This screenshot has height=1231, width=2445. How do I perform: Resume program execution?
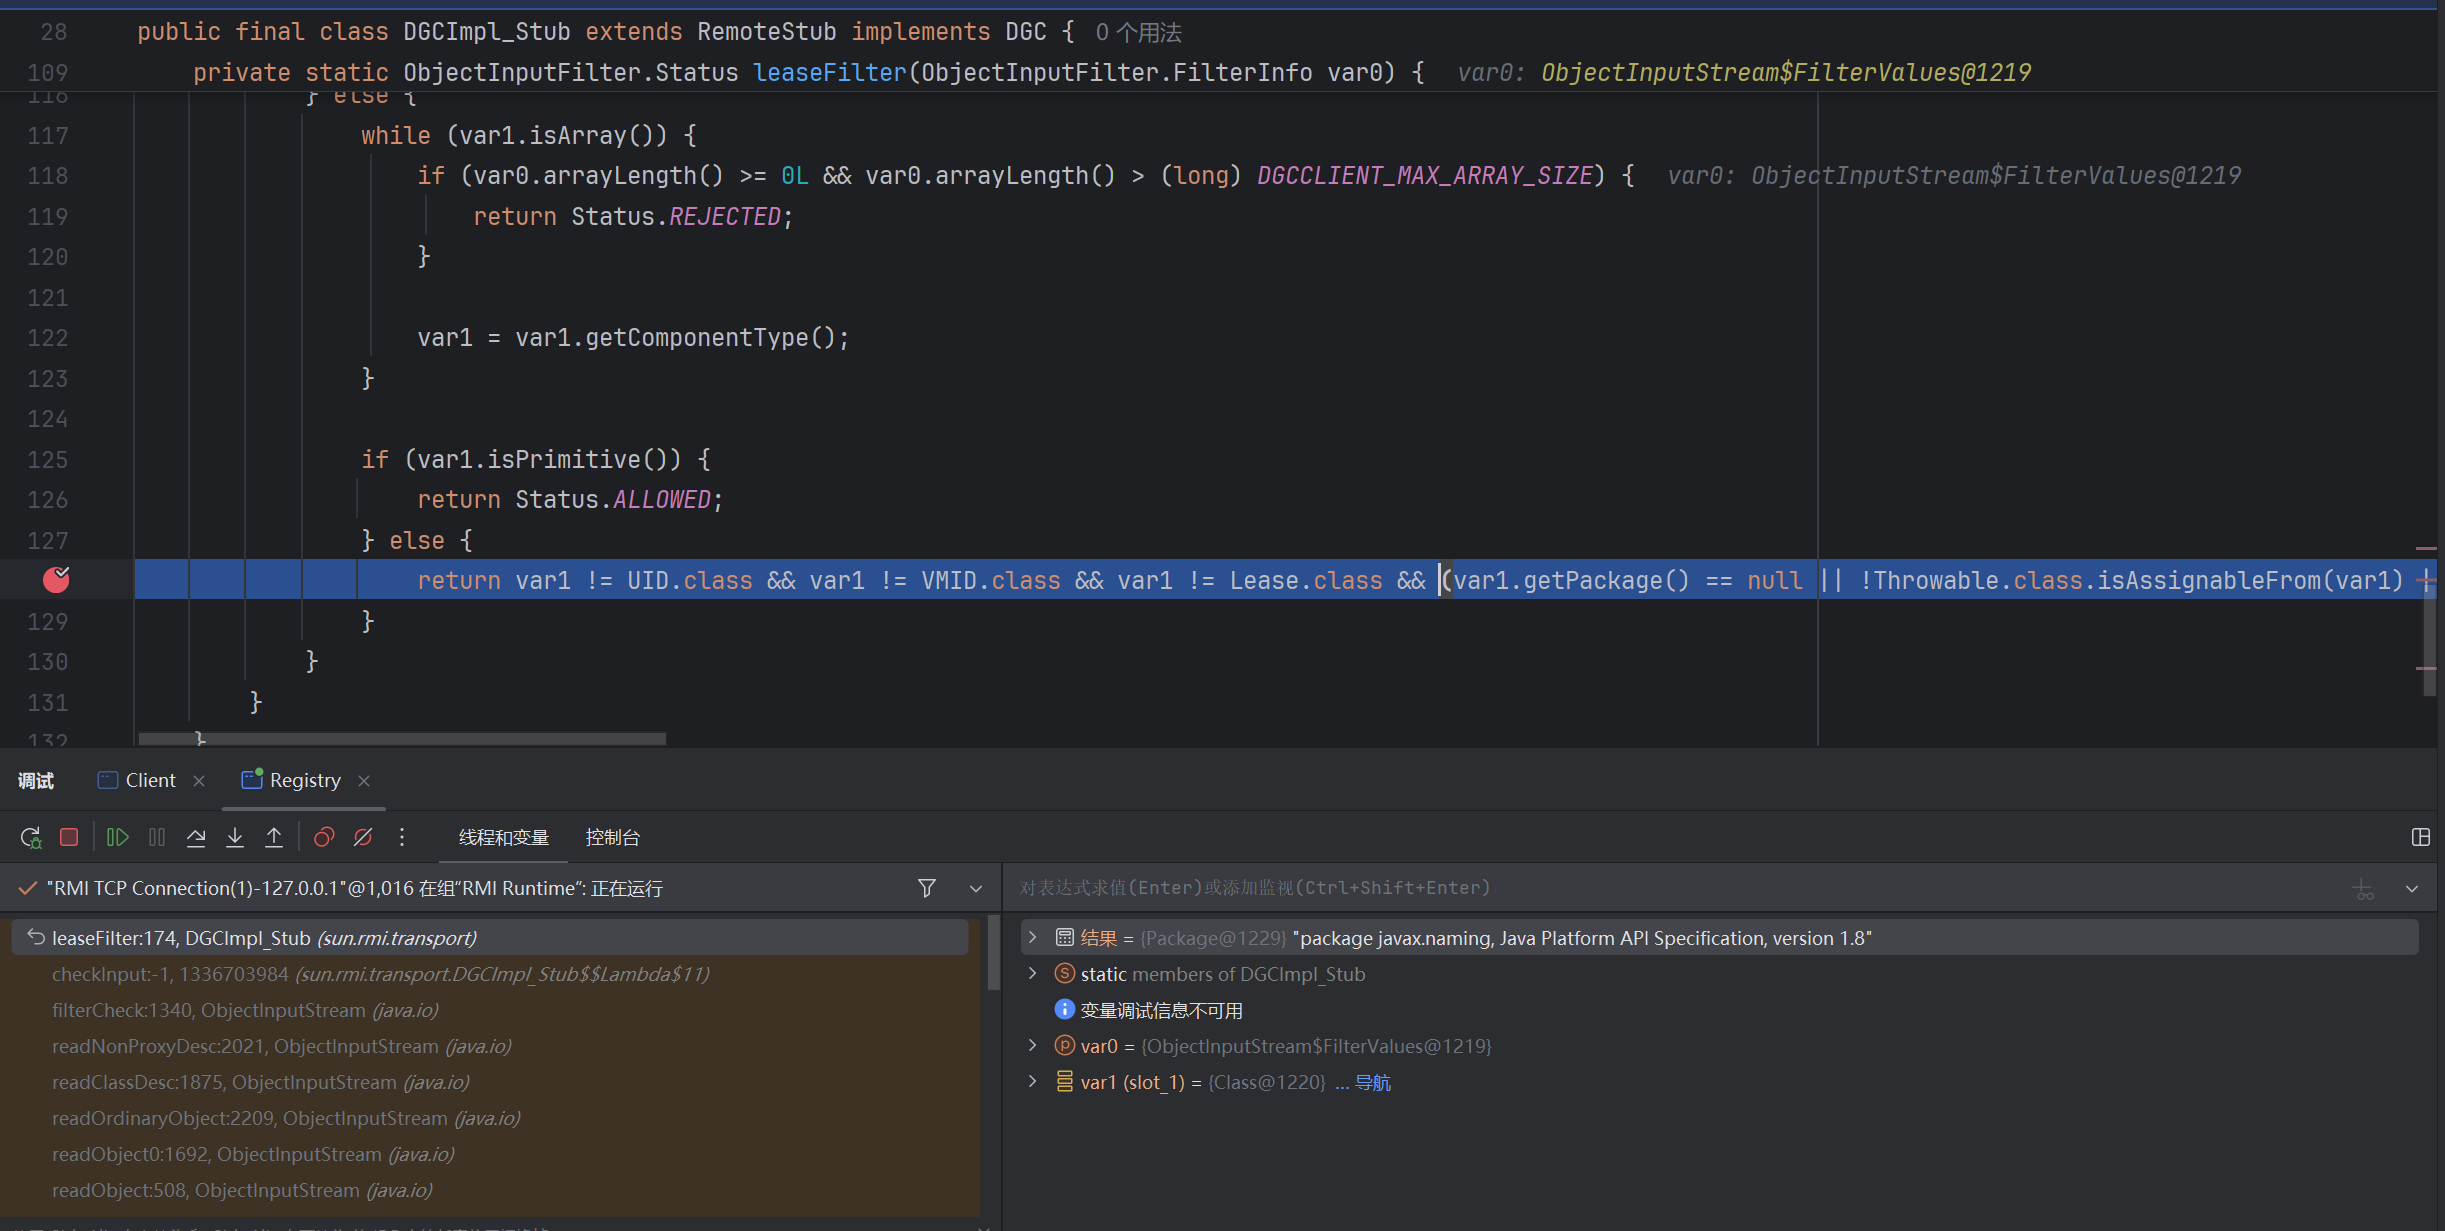(x=117, y=837)
